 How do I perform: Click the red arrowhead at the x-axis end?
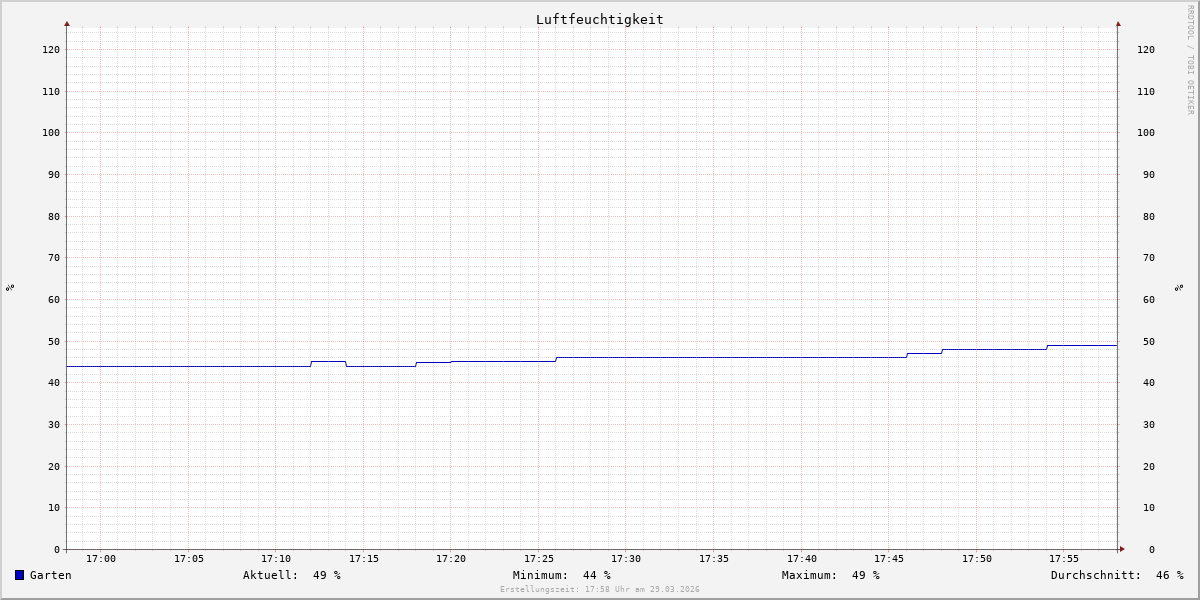(1122, 549)
